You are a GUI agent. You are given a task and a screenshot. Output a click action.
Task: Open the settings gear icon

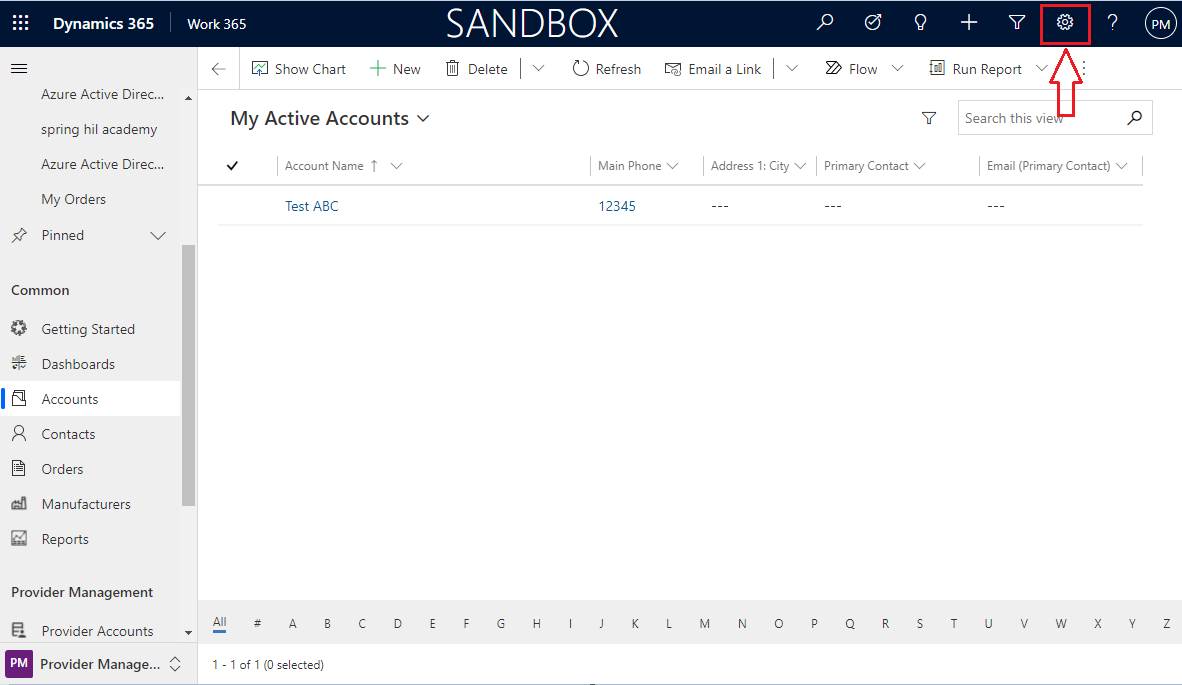click(1064, 23)
